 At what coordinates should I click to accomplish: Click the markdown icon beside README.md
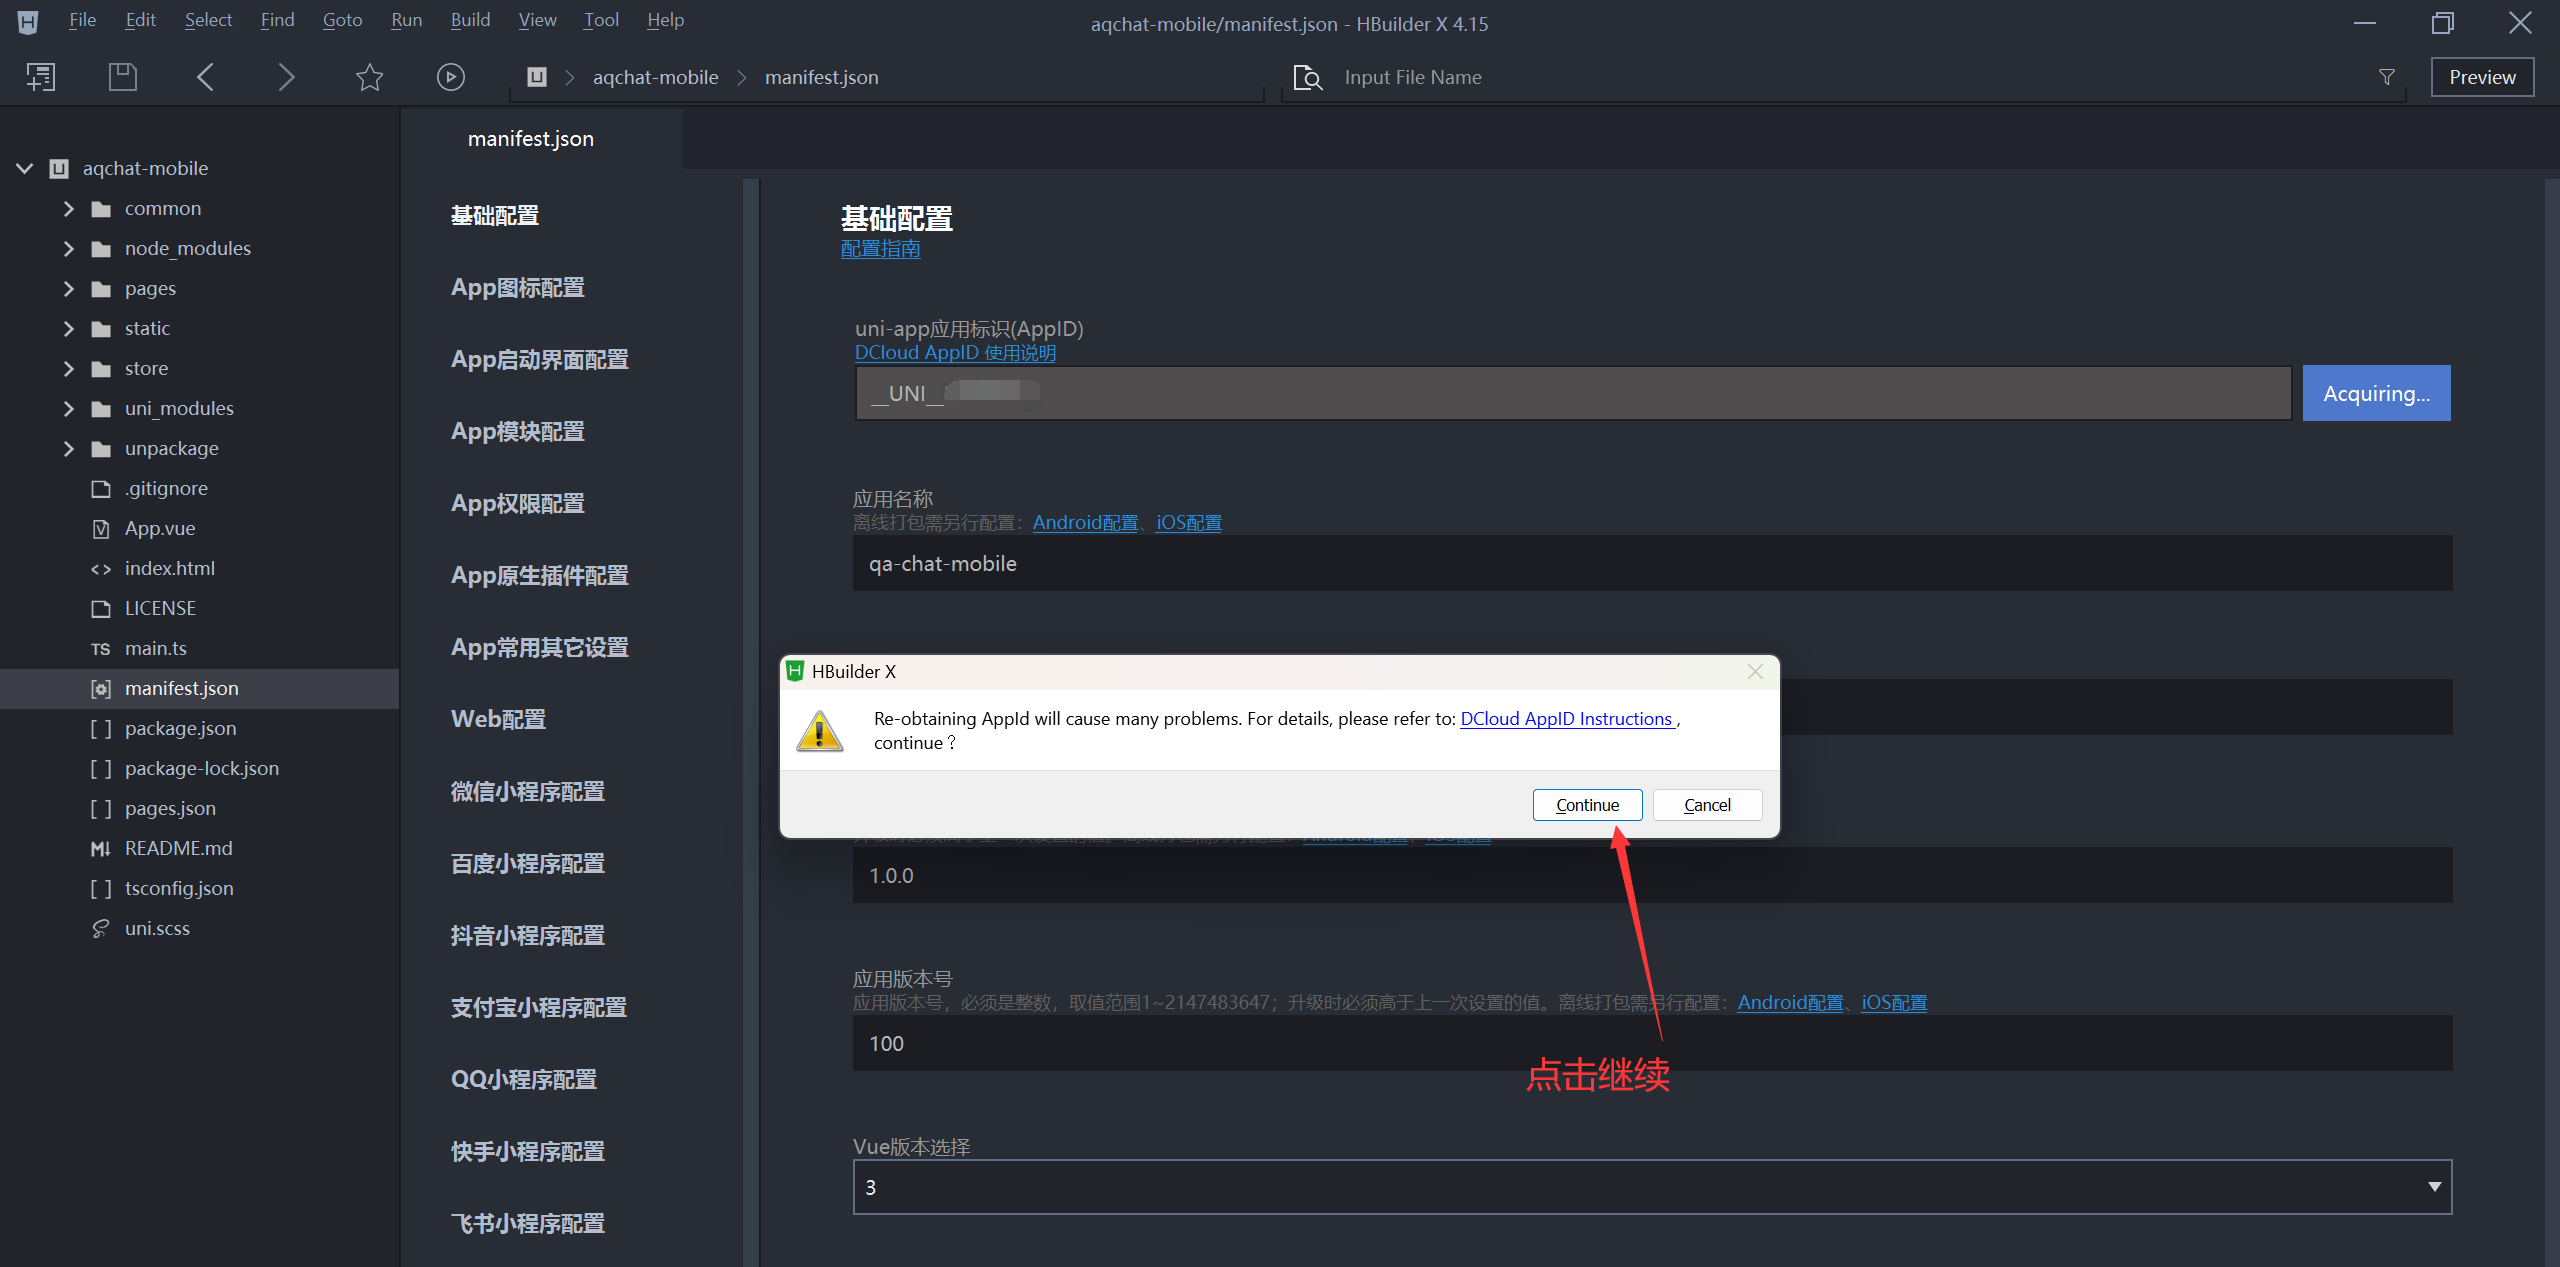point(101,849)
